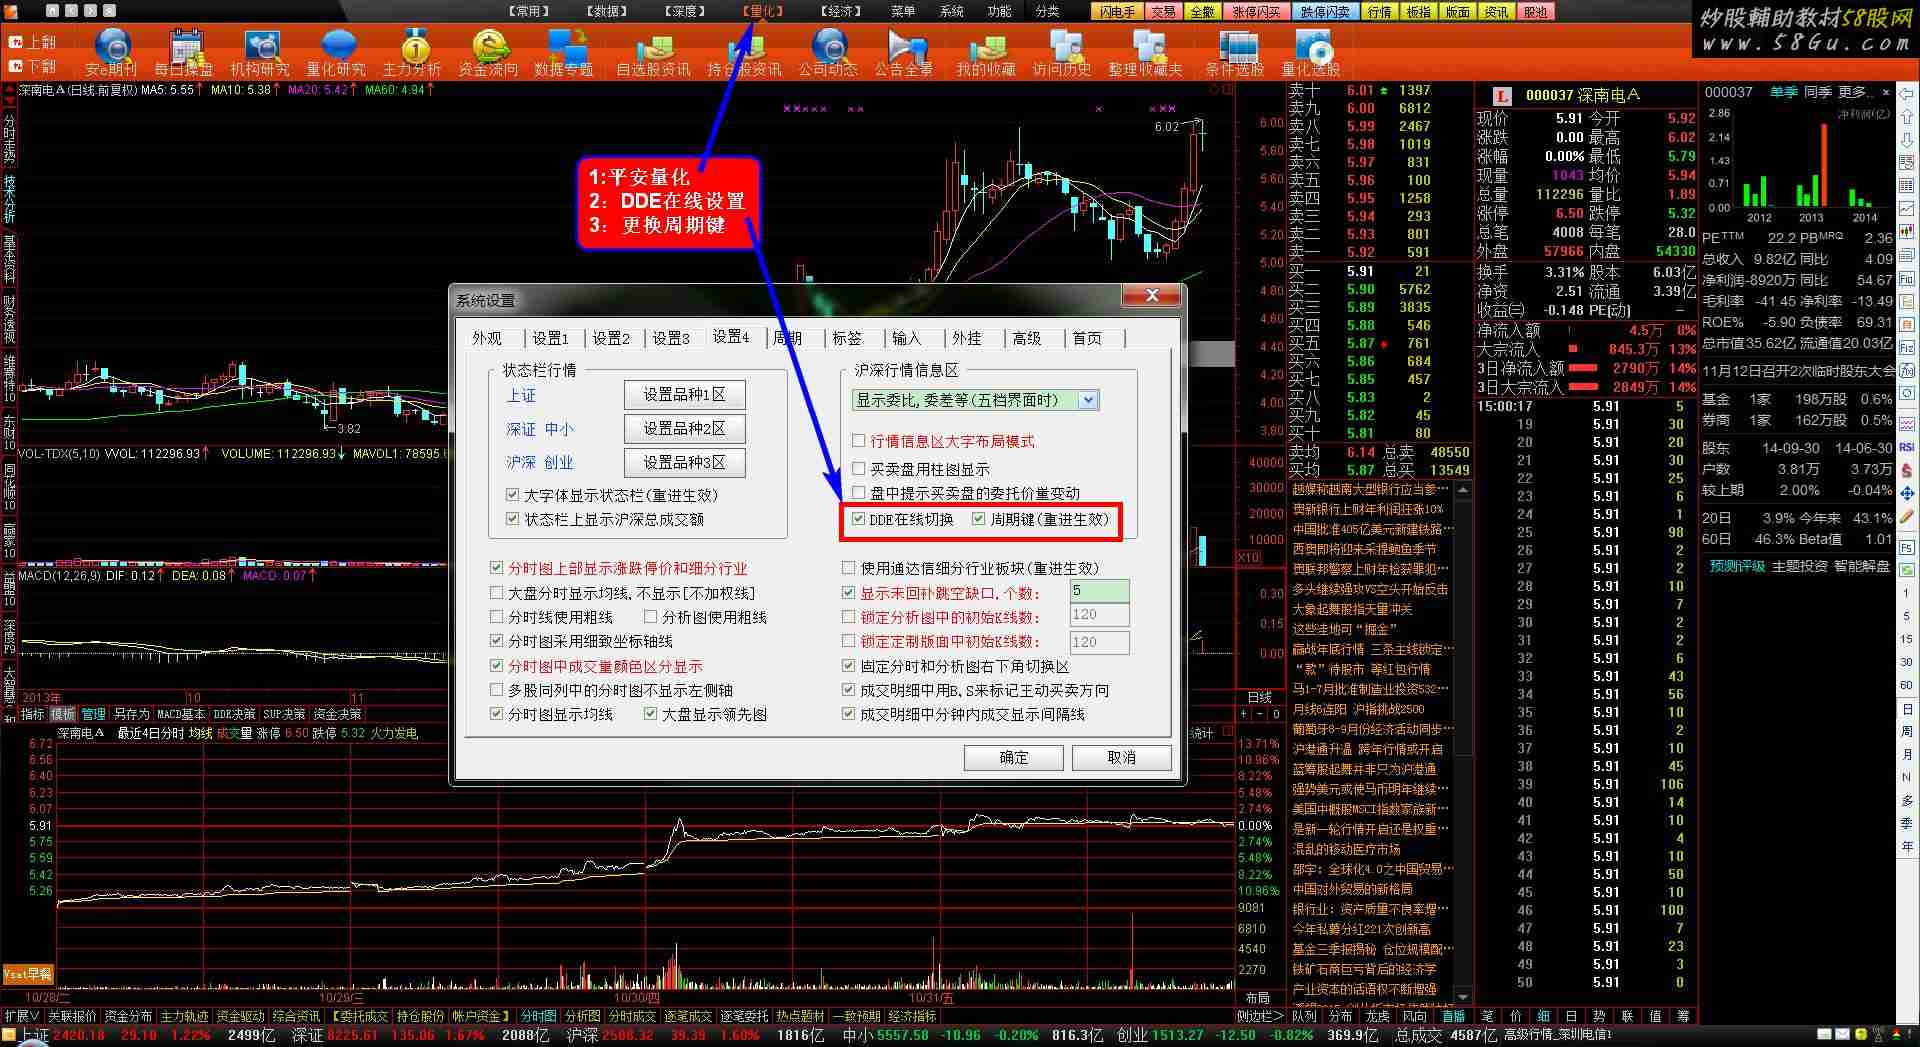
Task: Click the 跌停闪卖 button
Action: coord(1325,12)
